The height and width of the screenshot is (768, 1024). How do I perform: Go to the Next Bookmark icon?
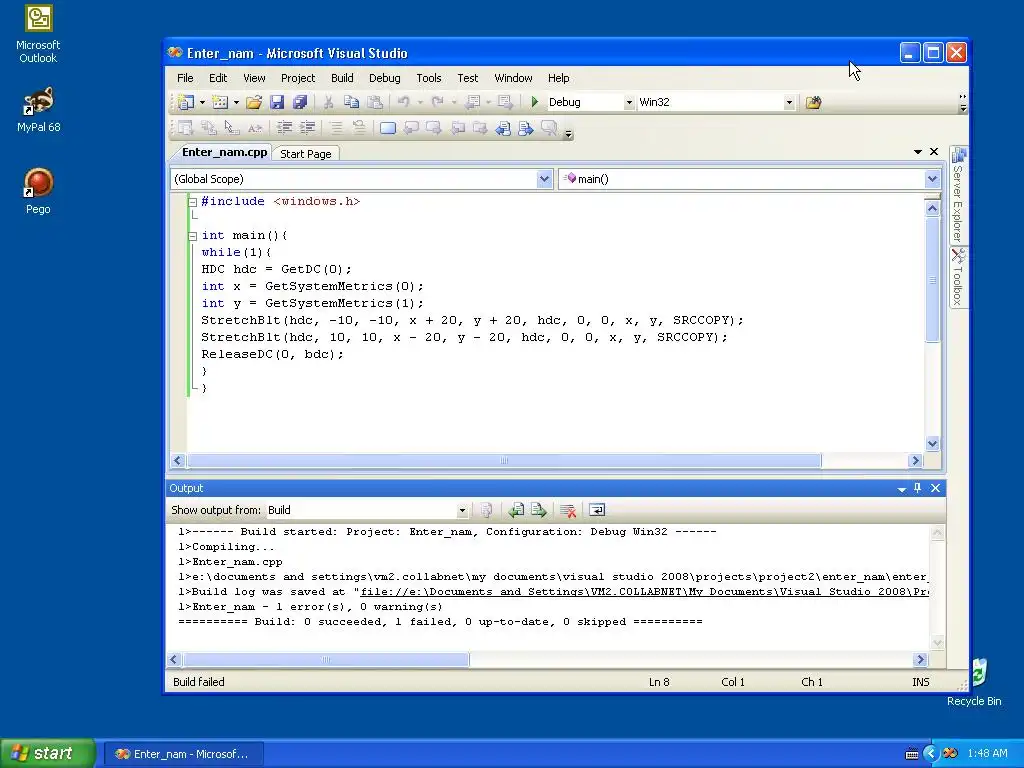coord(434,128)
